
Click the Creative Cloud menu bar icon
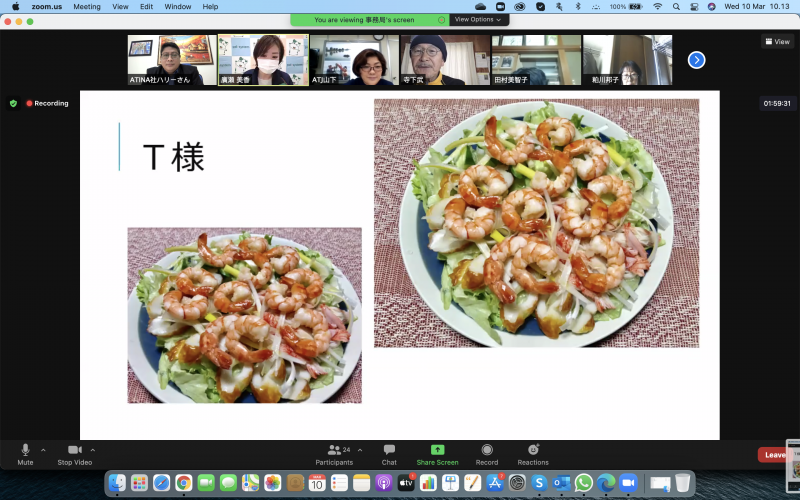click(520, 7)
